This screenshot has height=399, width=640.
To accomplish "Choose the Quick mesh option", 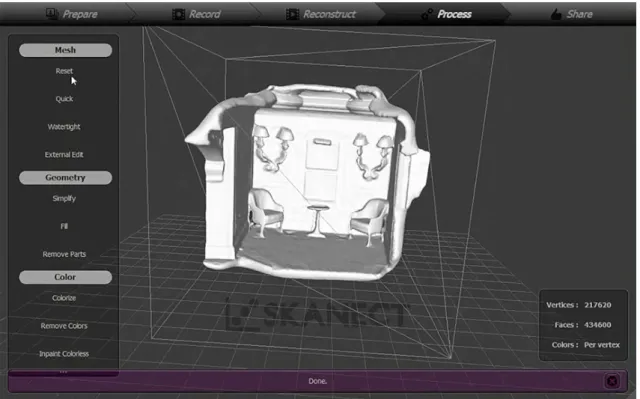I will pyautogui.click(x=64, y=99).
